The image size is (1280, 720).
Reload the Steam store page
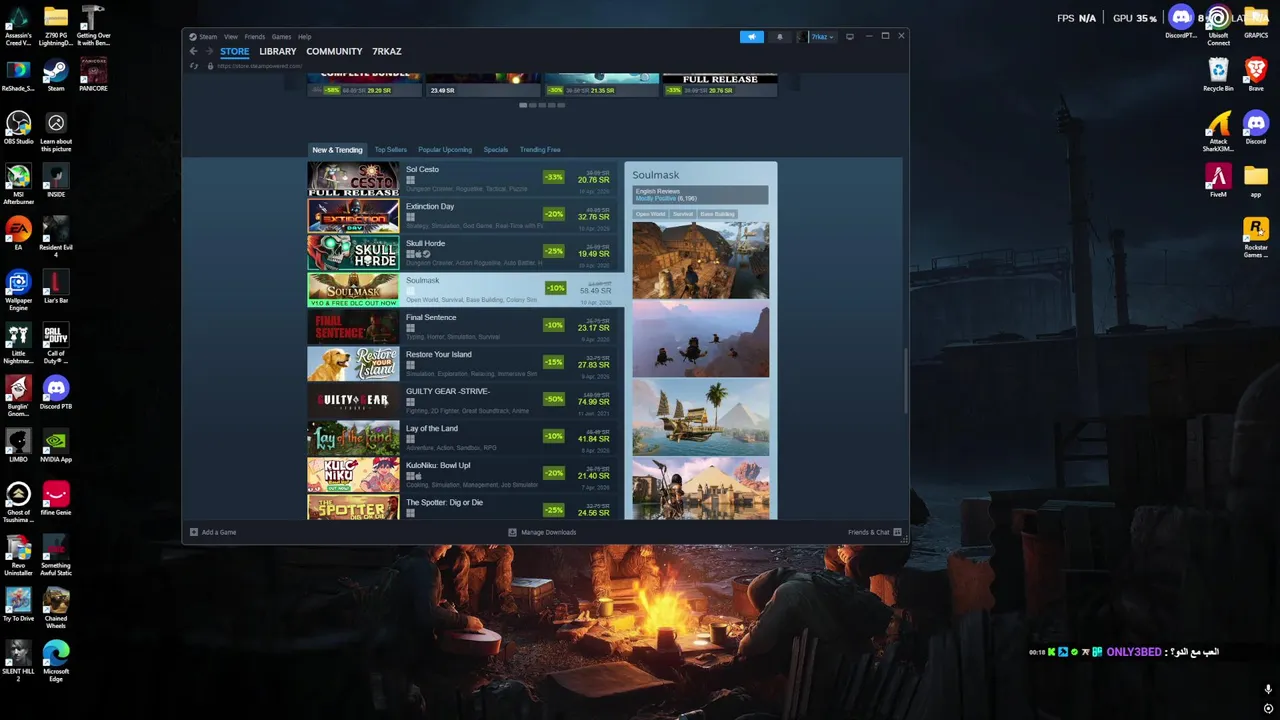(194, 66)
